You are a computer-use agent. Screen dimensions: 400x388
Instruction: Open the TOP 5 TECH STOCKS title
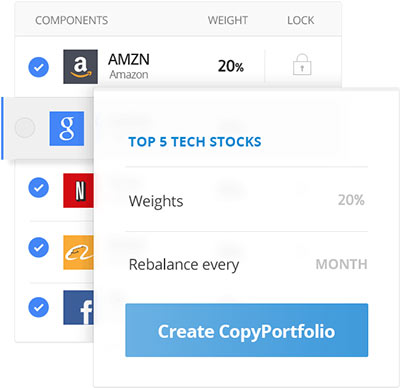coord(195,142)
